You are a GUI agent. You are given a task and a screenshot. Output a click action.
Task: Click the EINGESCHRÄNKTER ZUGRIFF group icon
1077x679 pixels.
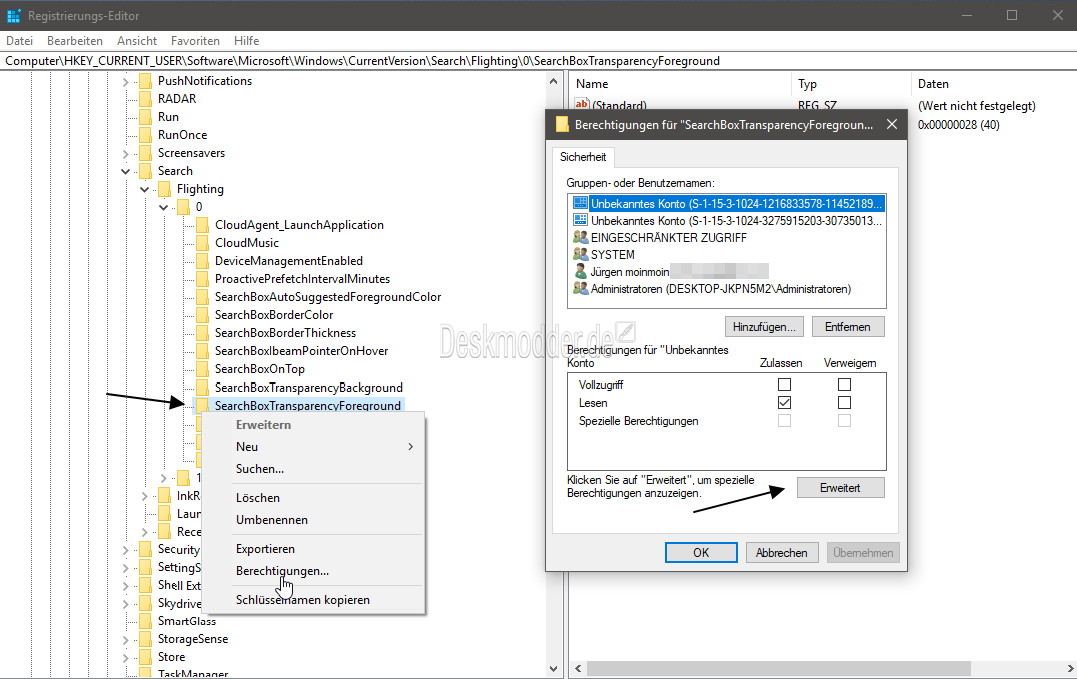580,238
